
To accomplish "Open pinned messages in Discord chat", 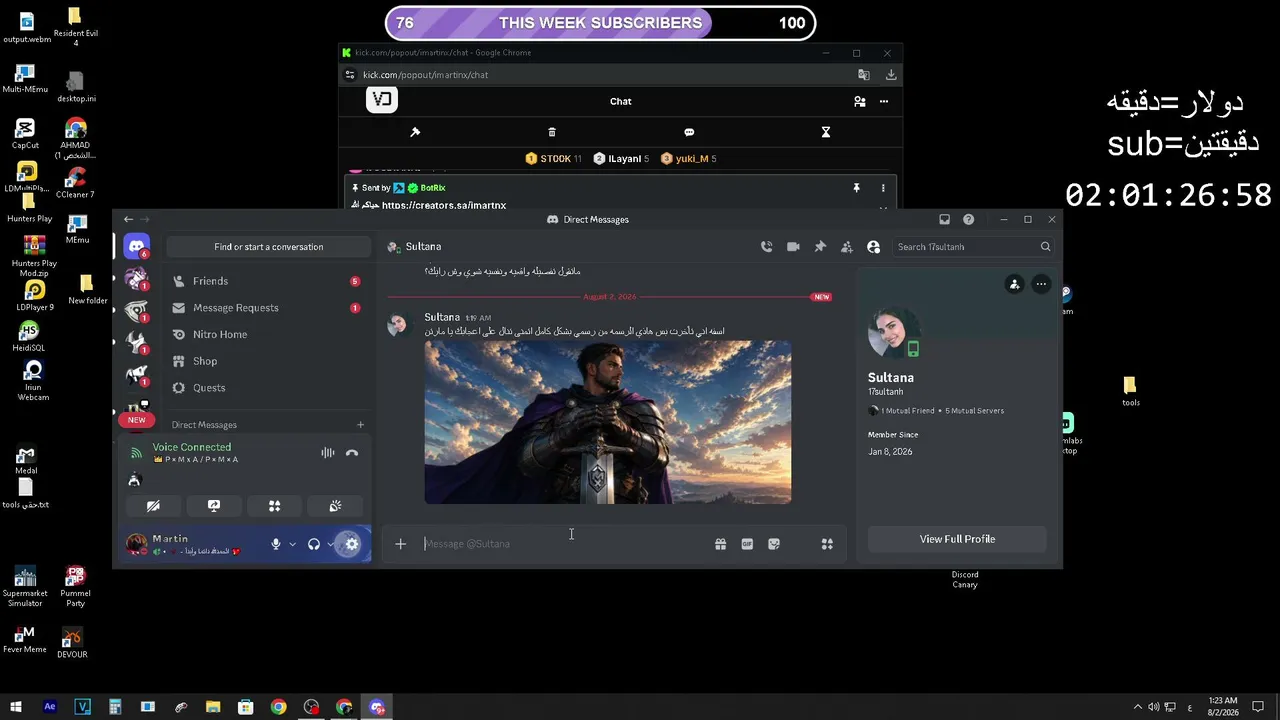I will (x=820, y=247).
